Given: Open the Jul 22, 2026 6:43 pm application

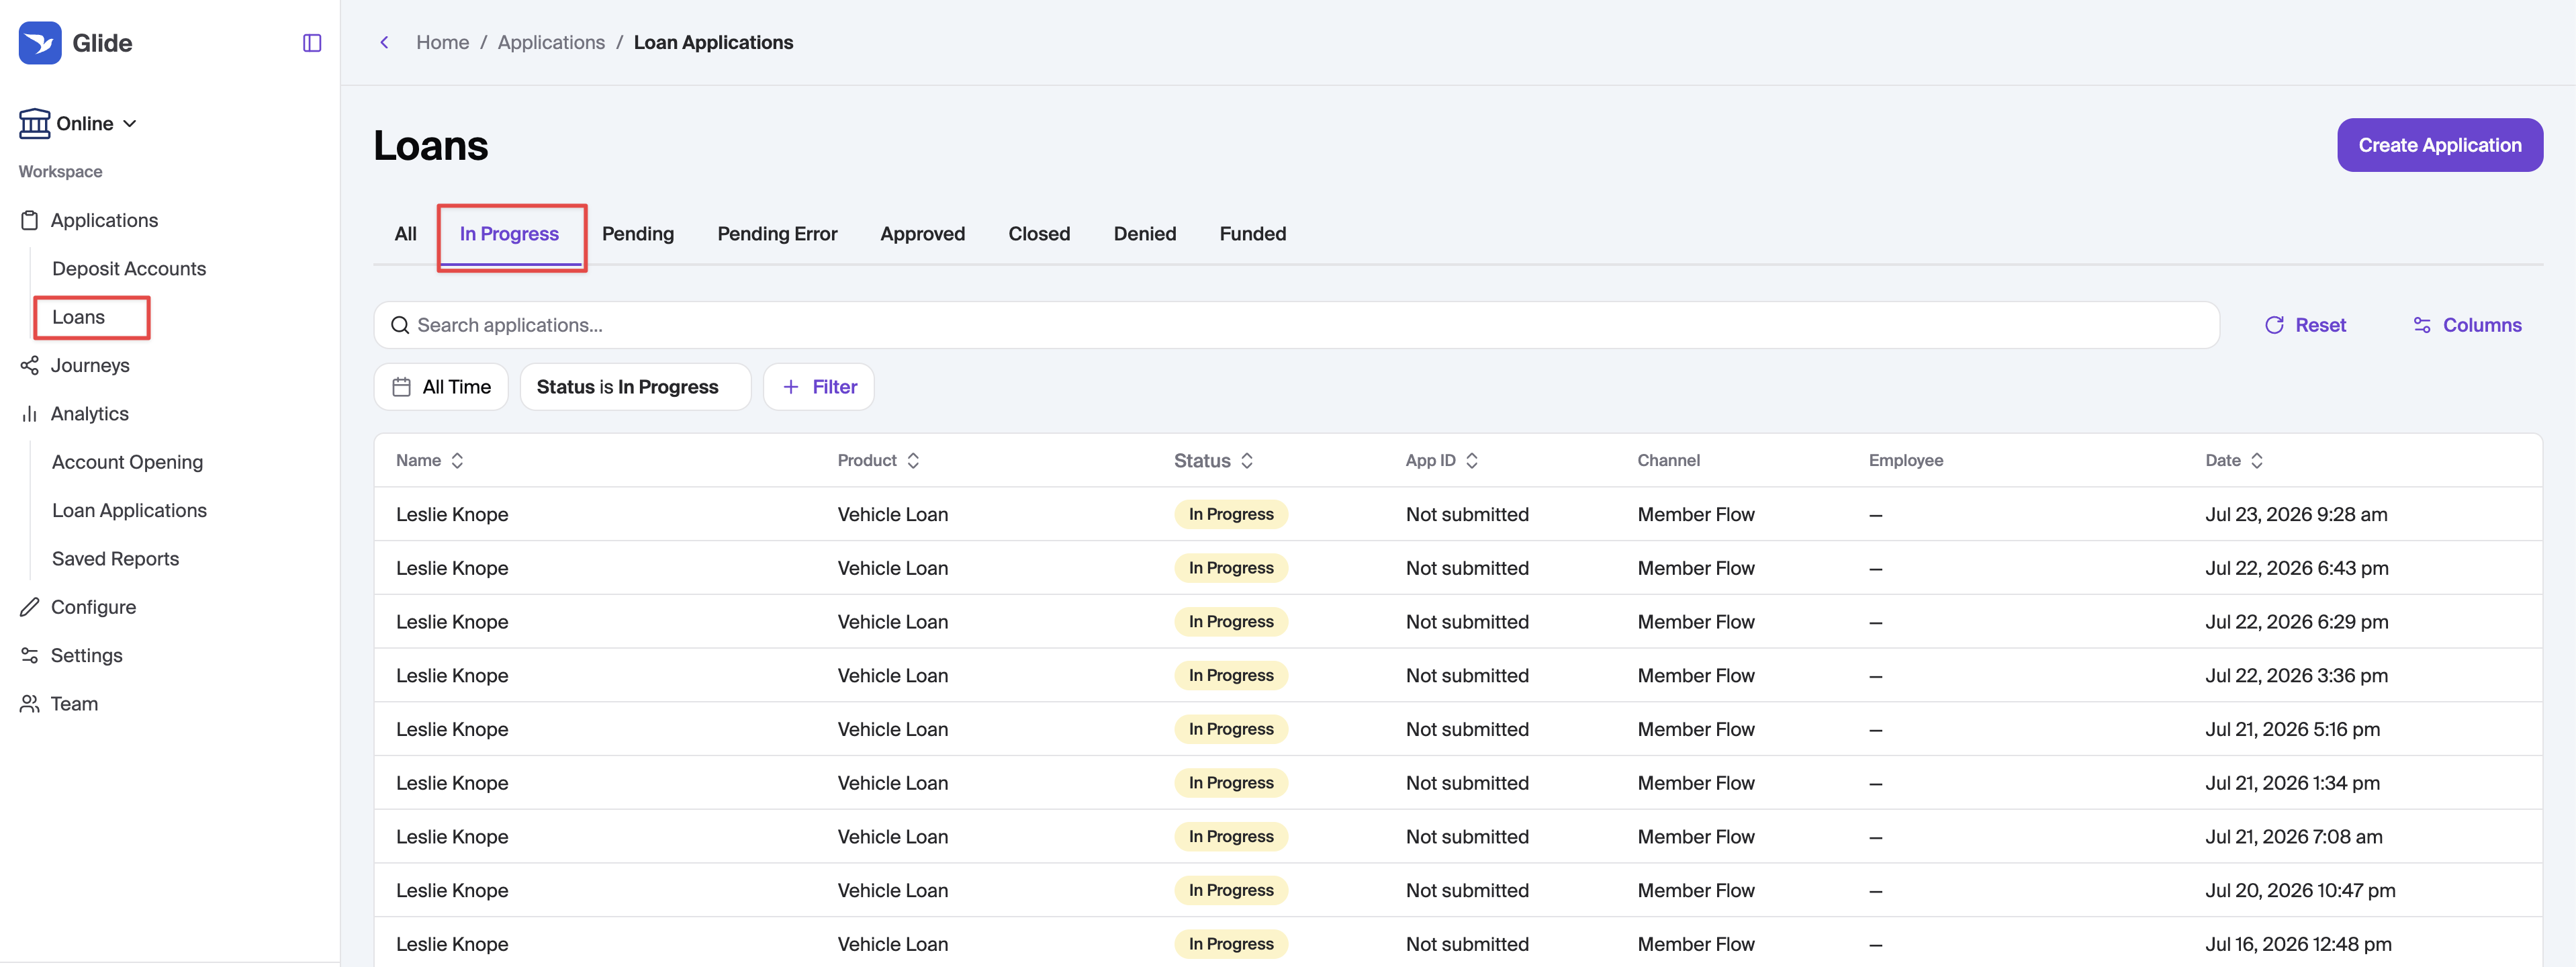Looking at the screenshot, I should coord(1458,568).
